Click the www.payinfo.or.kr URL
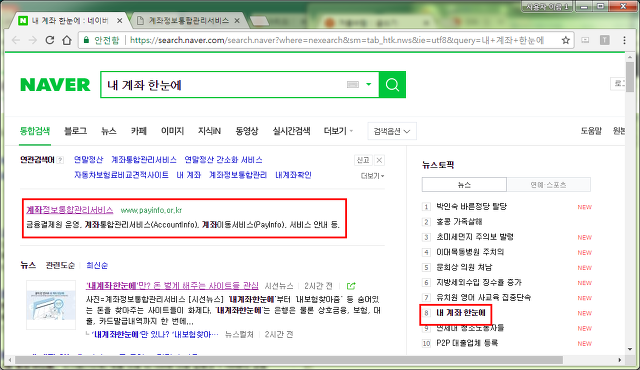Viewport: 640px width, 370px height. 151,210
